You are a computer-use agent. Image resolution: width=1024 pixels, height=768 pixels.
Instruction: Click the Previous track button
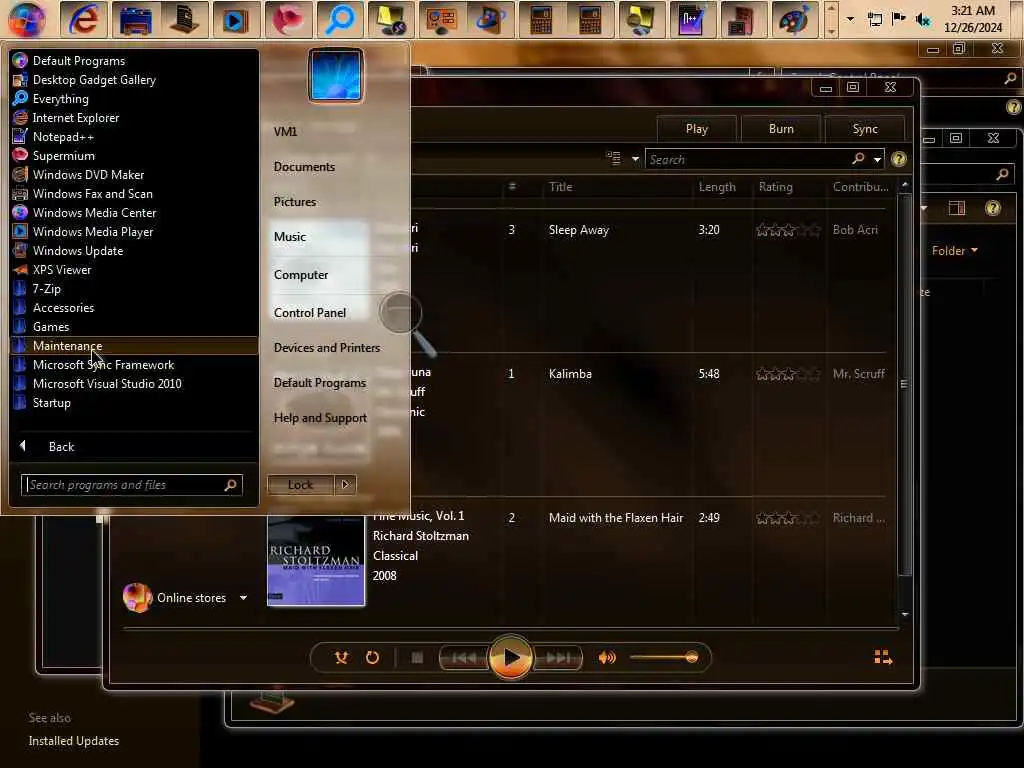point(464,658)
